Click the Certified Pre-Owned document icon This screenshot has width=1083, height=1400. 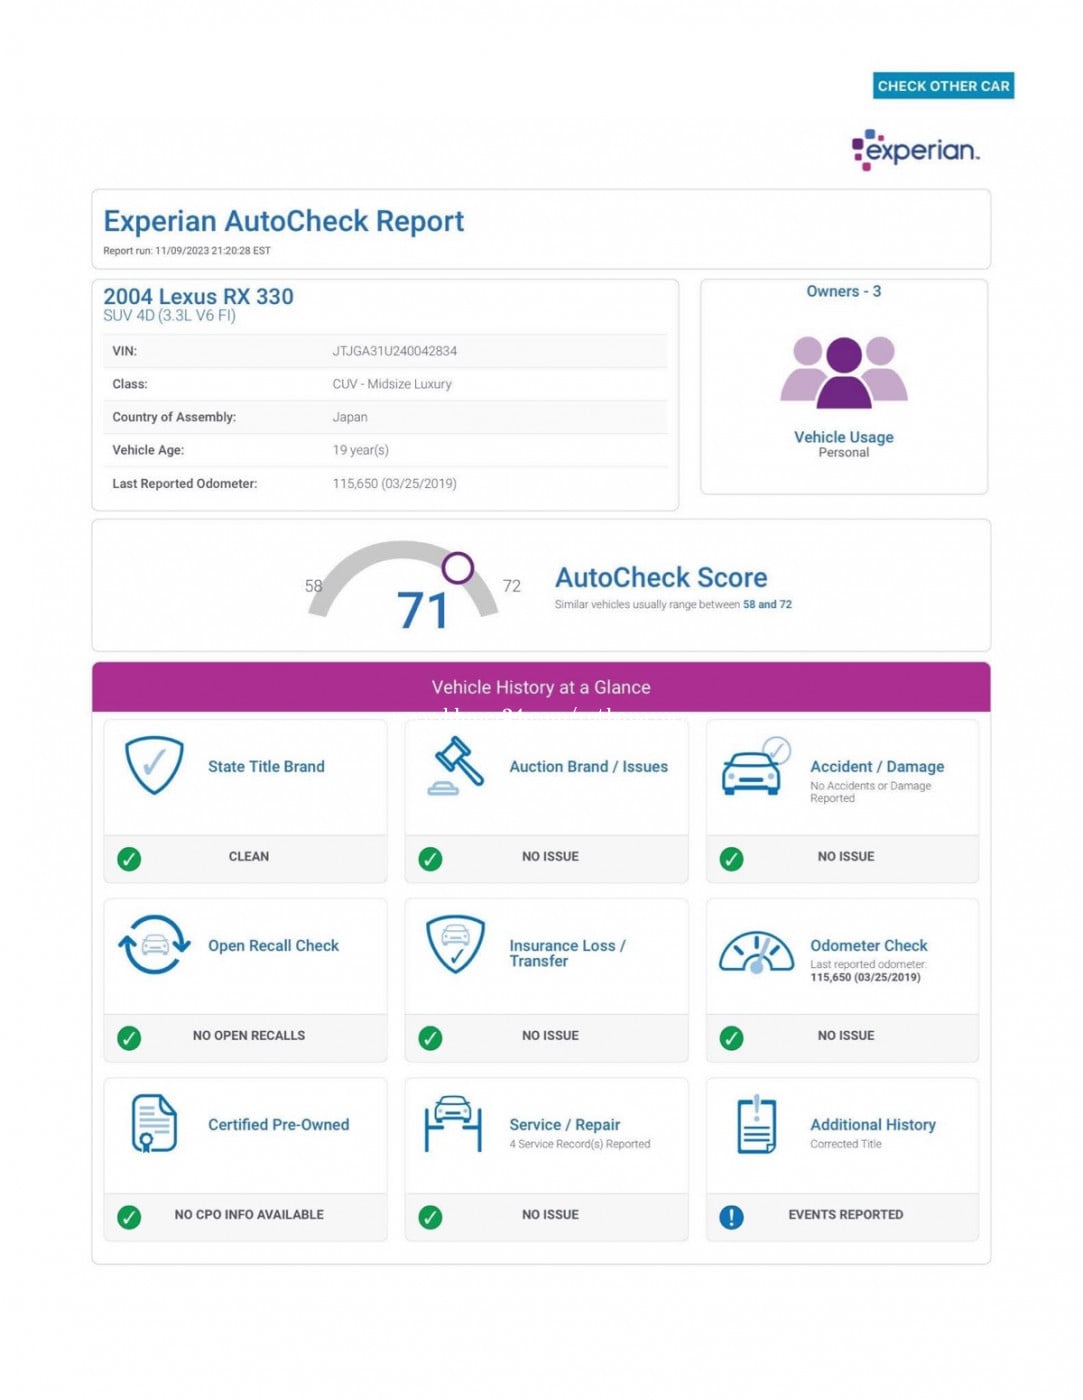[154, 1123]
